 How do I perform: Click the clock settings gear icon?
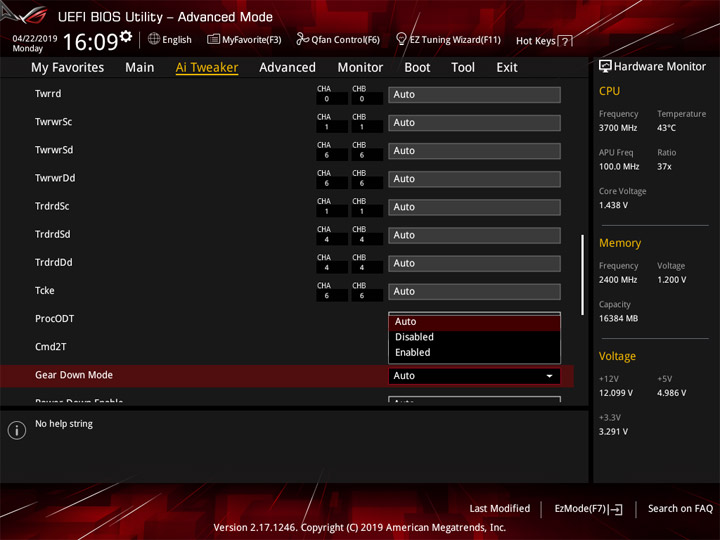point(126,36)
